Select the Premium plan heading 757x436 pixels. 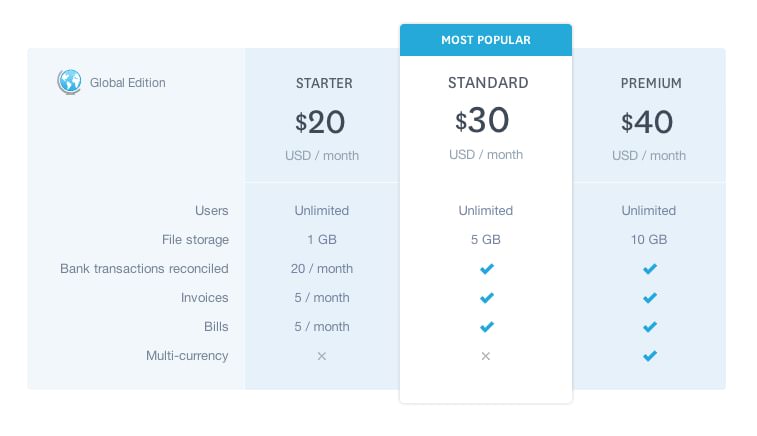(x=651, y=83)
